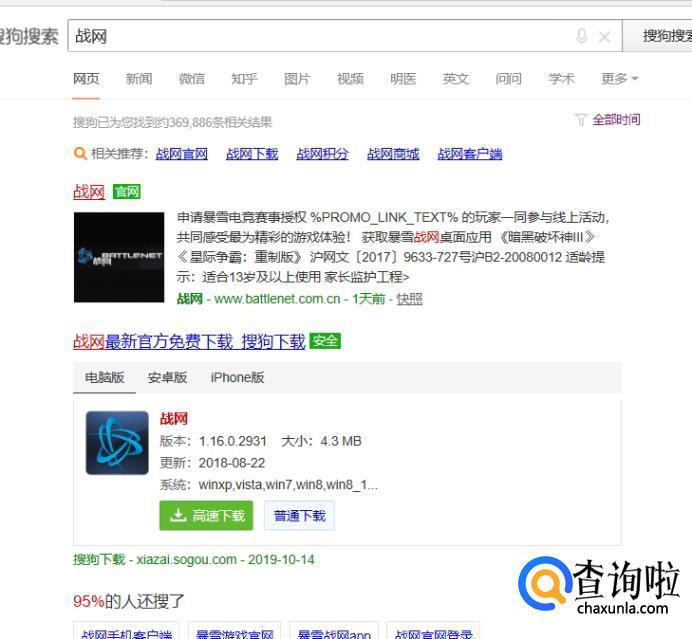Click the 暴雪战网app suggestion
Image resolution: width=692 pixels, height=639 pixels.
coord(334,631)
